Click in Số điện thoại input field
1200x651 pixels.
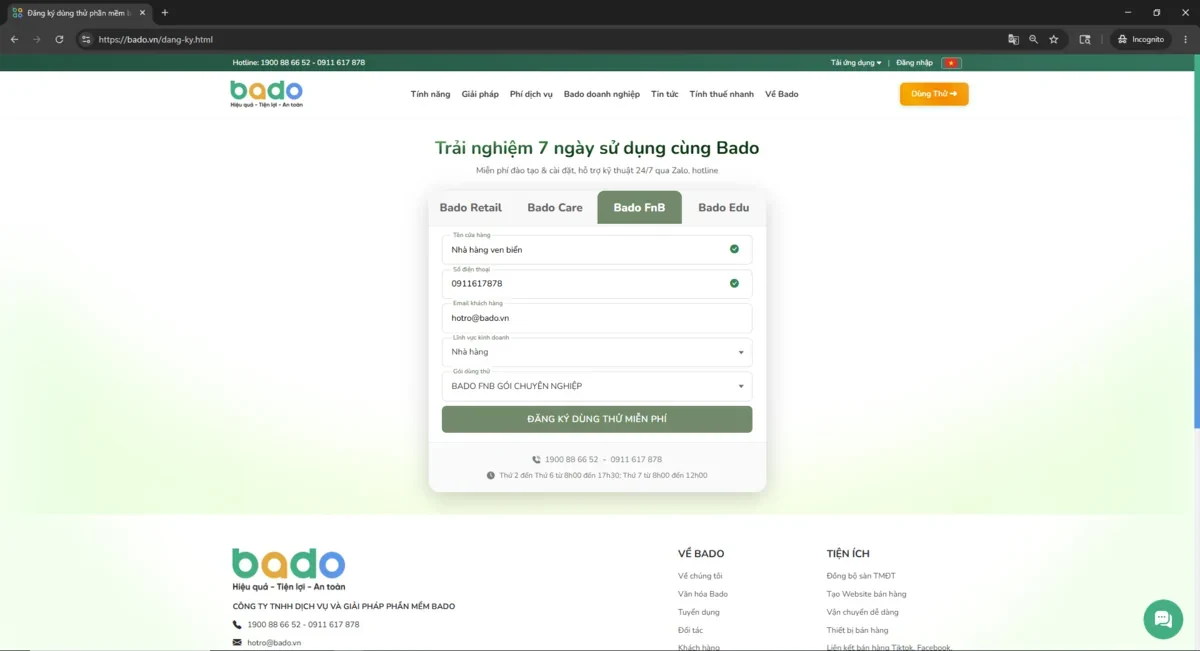597,283
